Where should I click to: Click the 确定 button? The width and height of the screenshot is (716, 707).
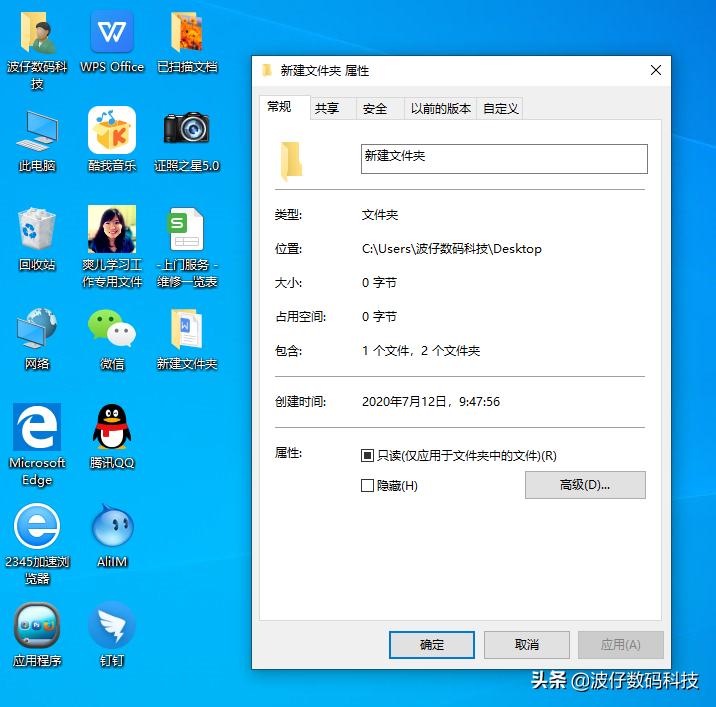tap(432, 645)
